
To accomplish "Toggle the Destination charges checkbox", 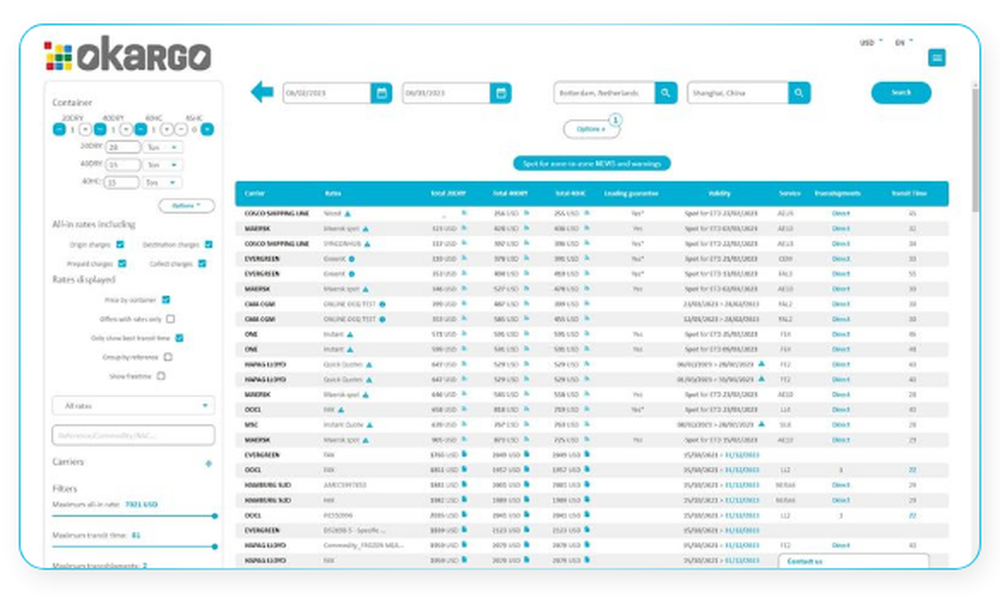I will 209,244.
